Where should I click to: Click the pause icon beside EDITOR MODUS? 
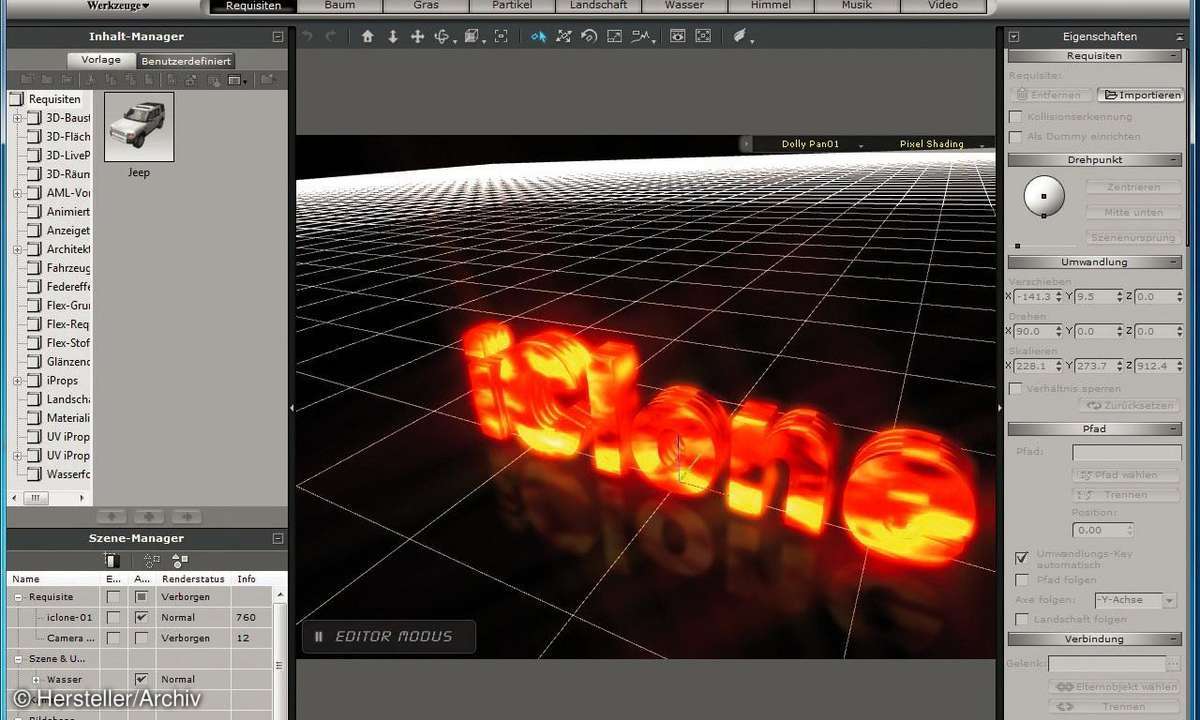click(318, 636)
